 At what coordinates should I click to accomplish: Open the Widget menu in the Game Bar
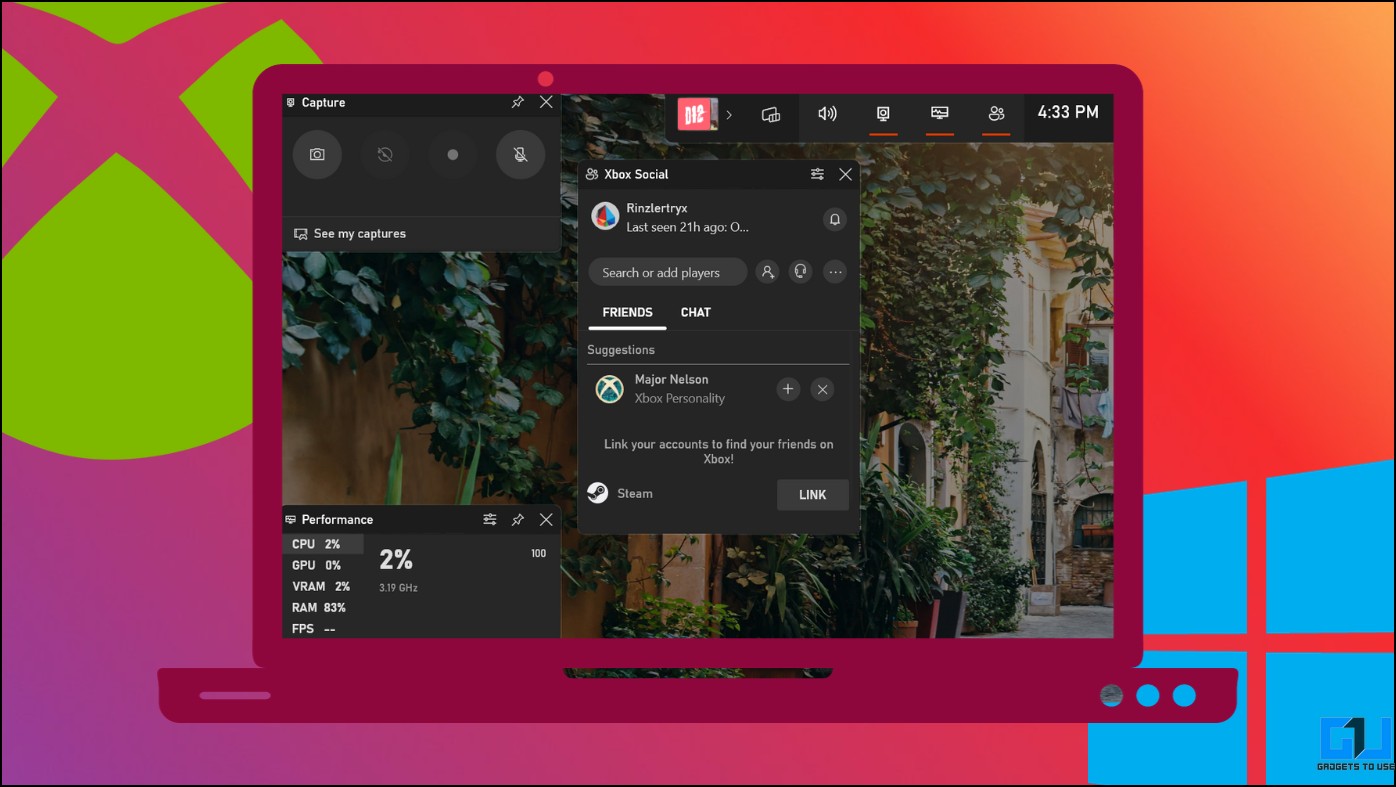pyautogui.click(x=770, y=114)
